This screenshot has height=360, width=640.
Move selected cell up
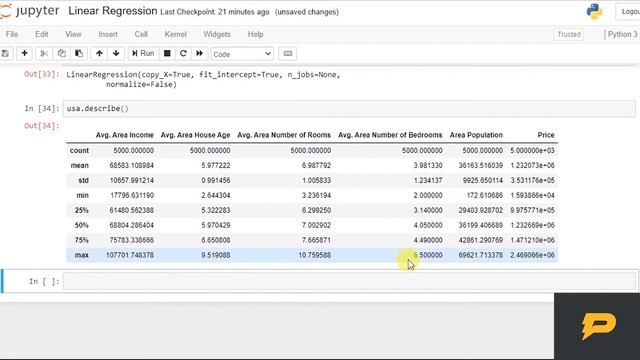pos(99,53)
